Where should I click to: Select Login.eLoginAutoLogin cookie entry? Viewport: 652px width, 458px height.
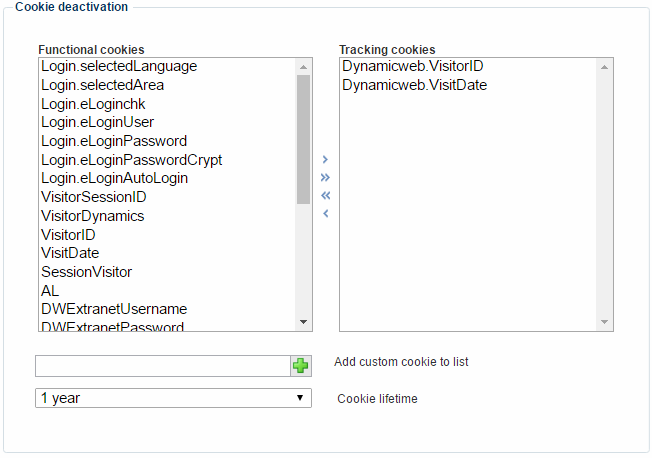[x=114, y=178]
